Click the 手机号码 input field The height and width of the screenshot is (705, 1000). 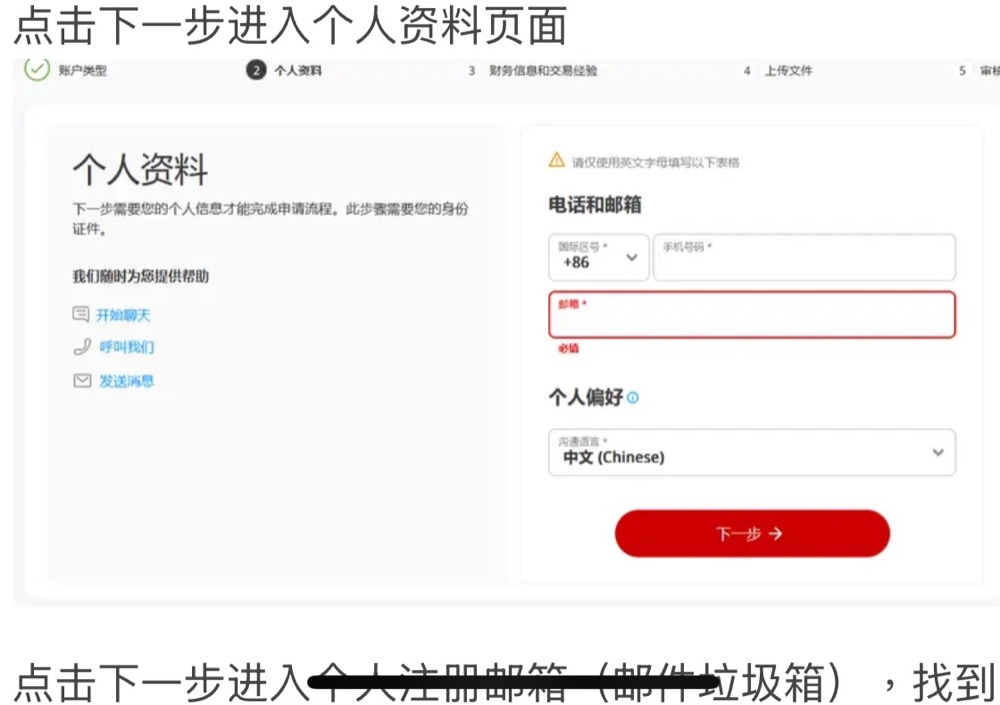tap(804, 257)
